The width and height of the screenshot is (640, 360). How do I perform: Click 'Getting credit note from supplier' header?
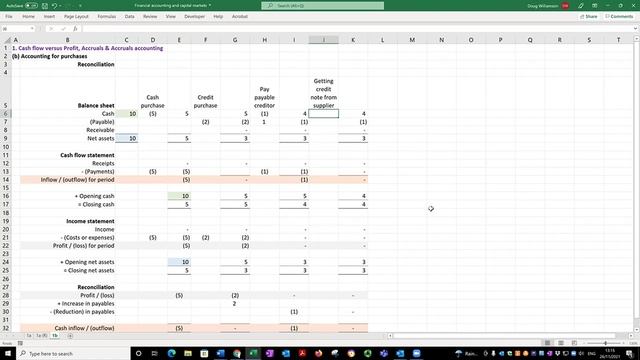coord(324,93)
